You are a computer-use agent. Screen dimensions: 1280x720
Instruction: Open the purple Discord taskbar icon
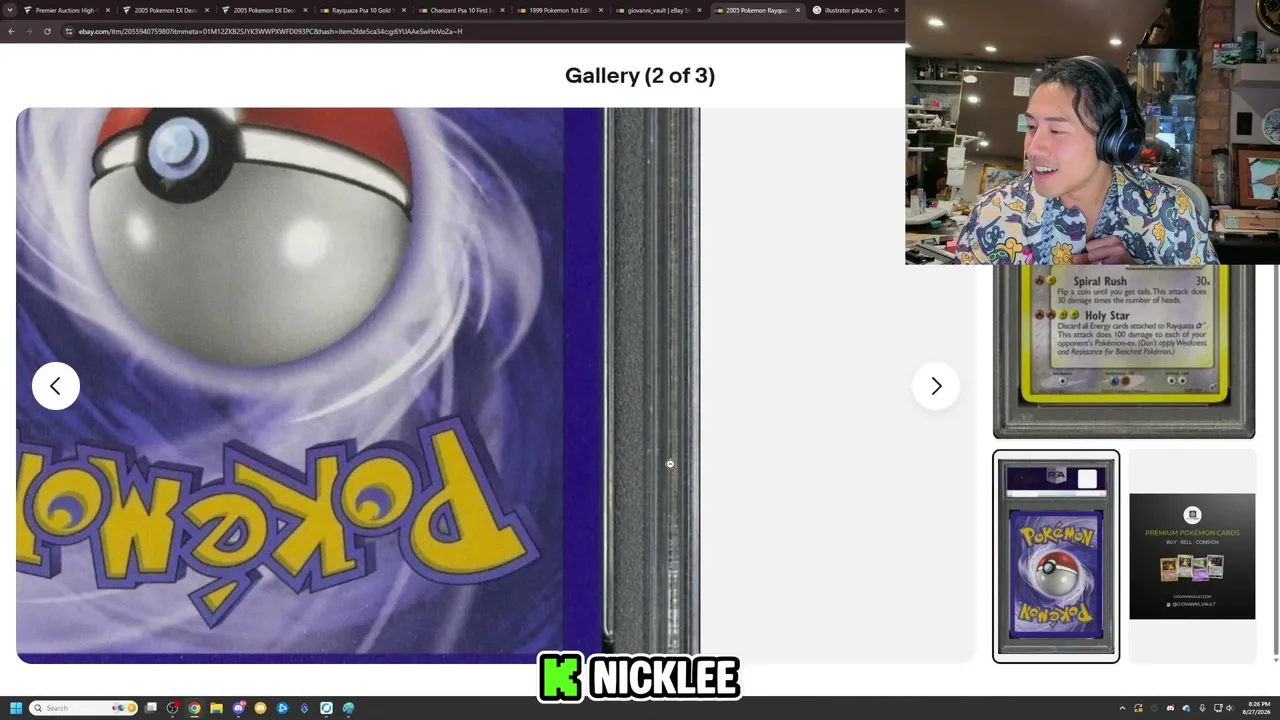click(x=239, y=708)
